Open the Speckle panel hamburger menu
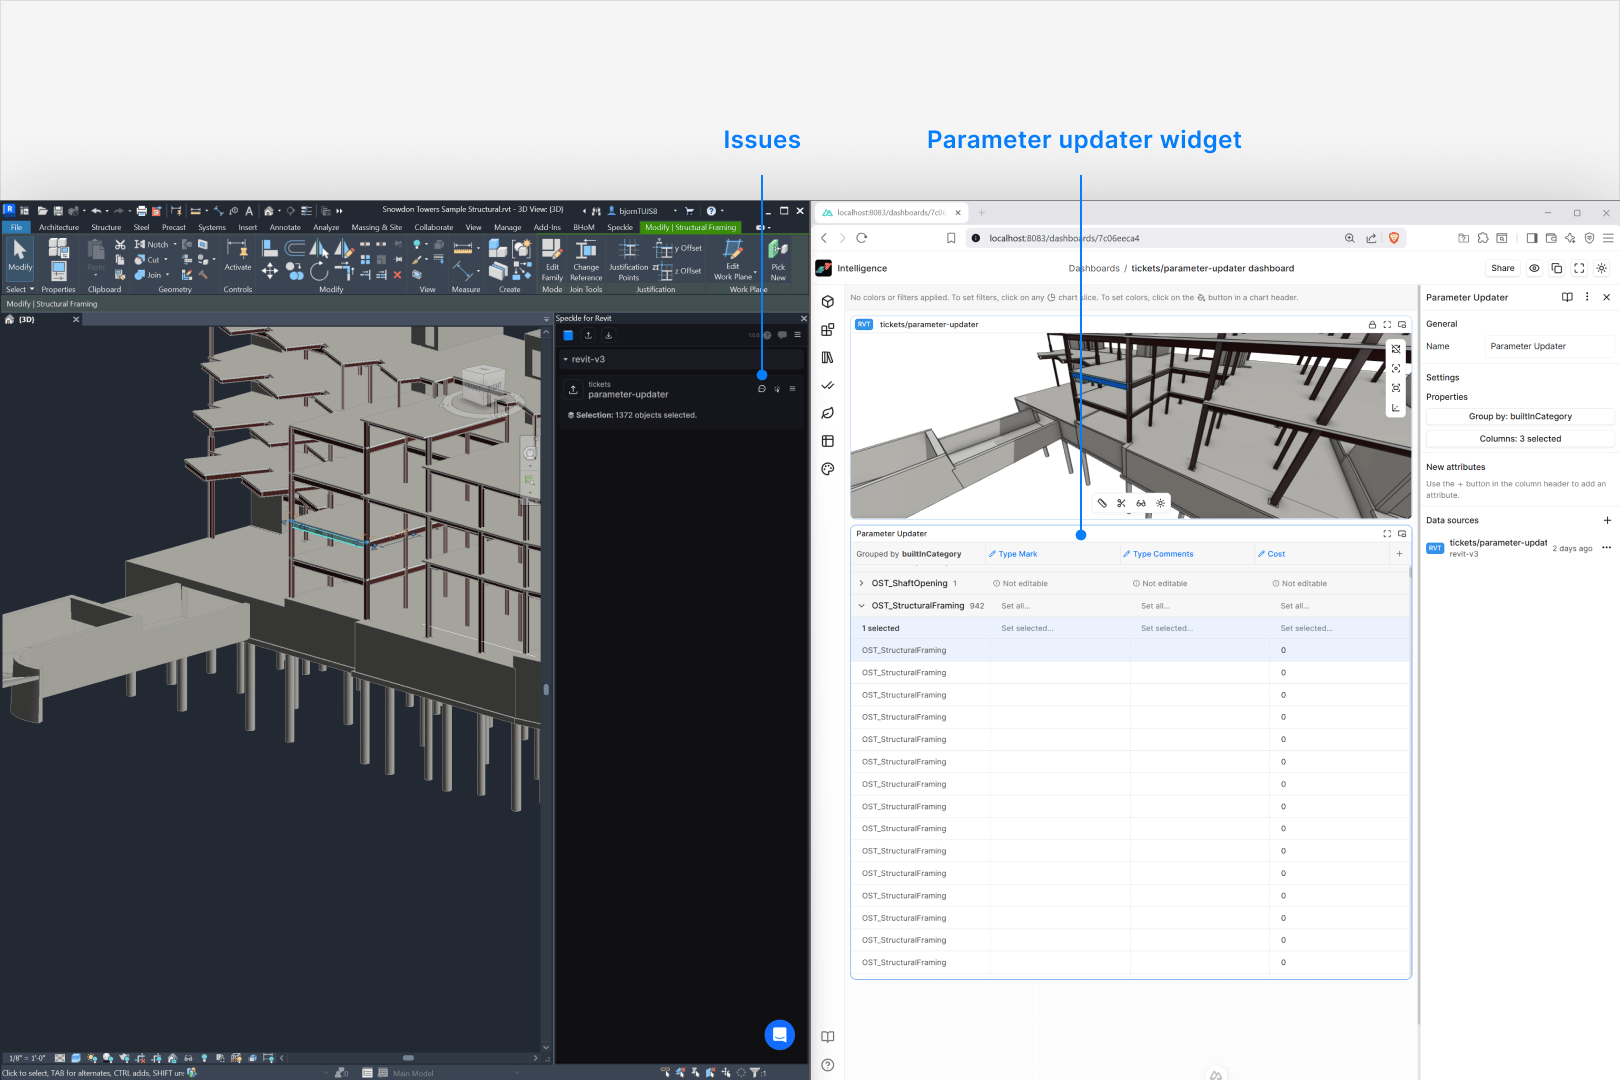1620x1080 pixels. click(797, 335)
